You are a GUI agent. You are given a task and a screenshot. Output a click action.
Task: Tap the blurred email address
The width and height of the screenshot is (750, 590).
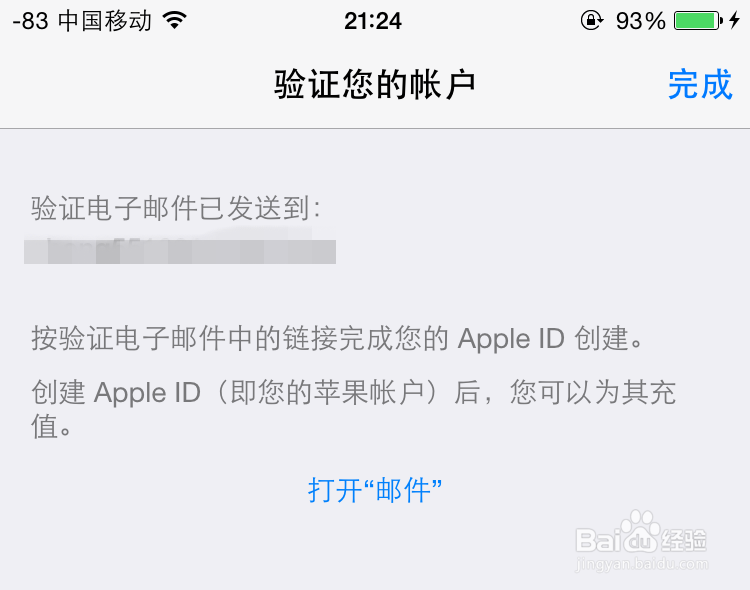180,250
